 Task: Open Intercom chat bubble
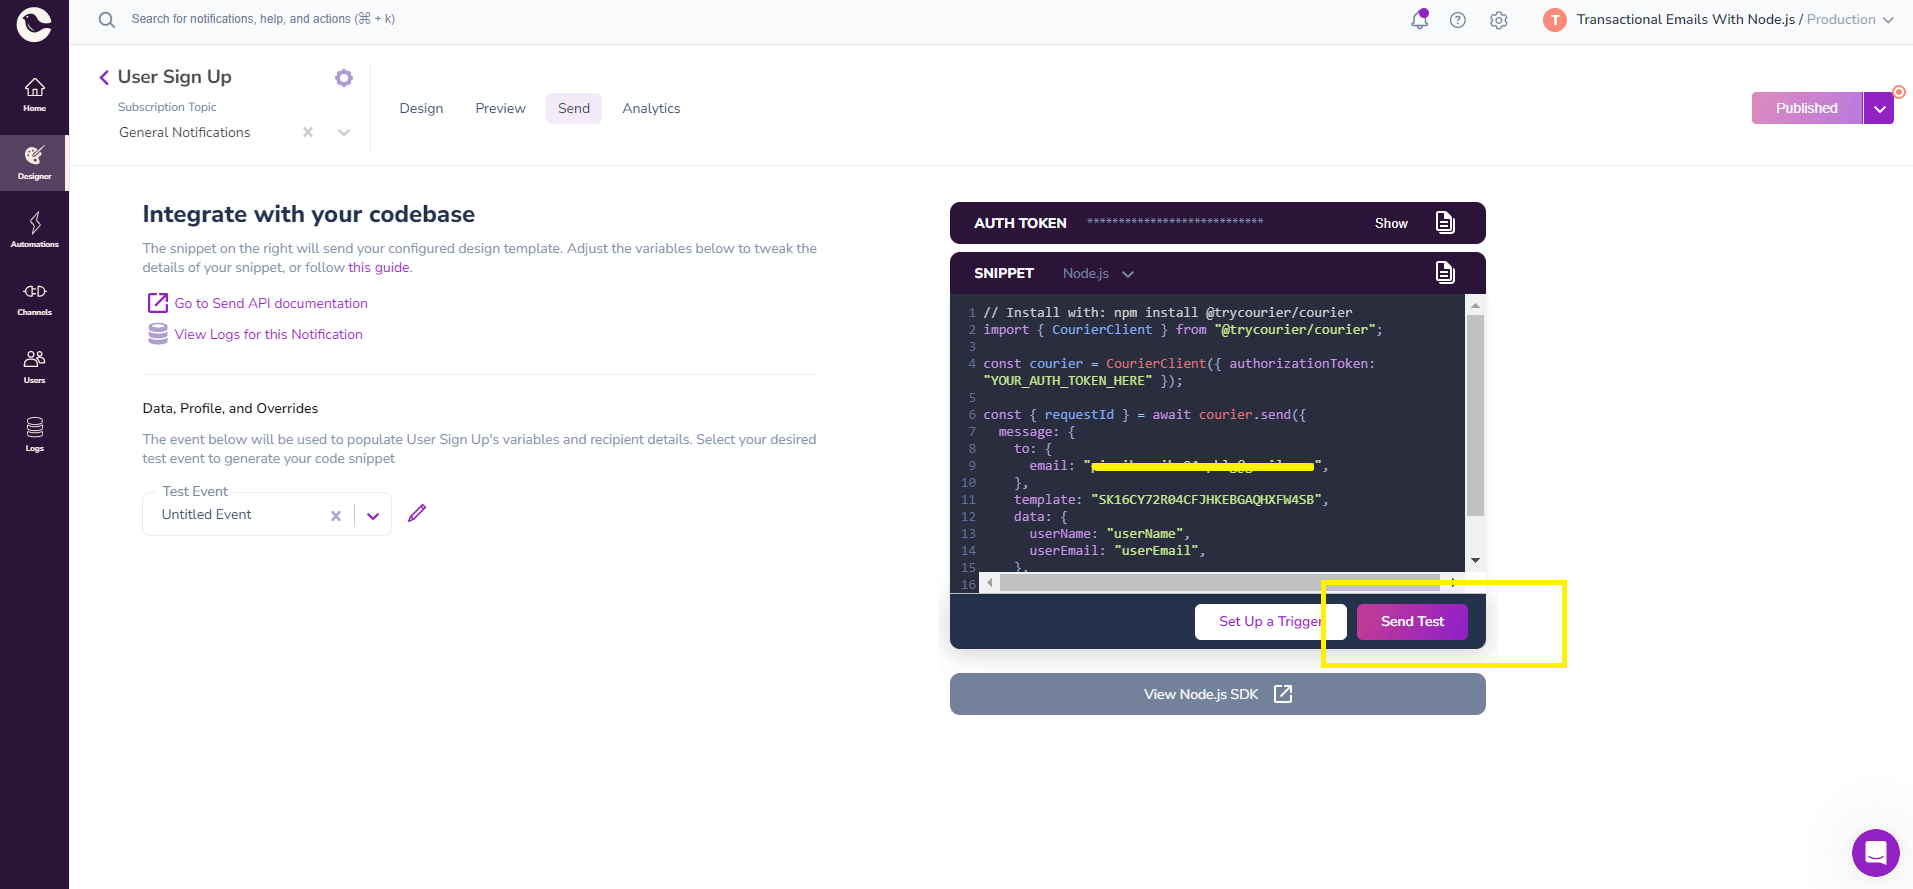pyautogui.click(x=1875, y=853)
